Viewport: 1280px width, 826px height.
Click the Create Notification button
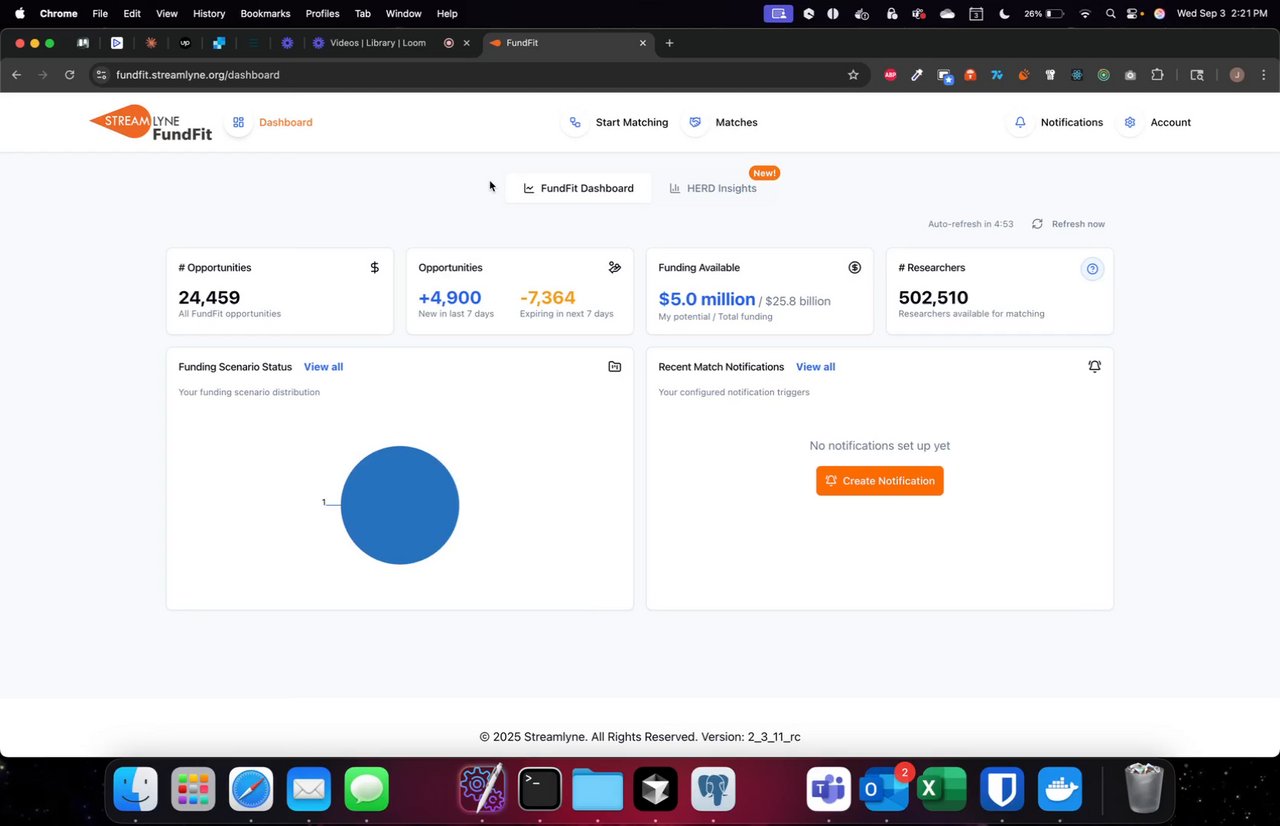(879, 481)
